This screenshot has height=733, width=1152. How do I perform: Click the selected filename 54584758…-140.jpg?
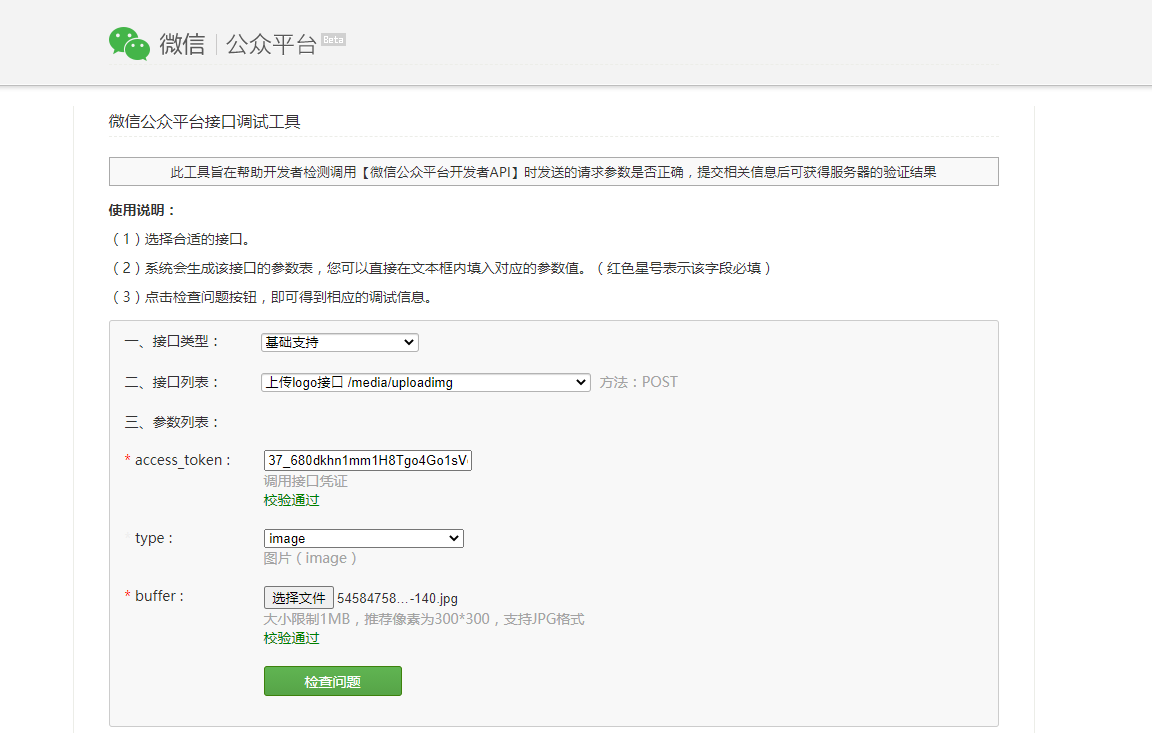pos(397,599)
